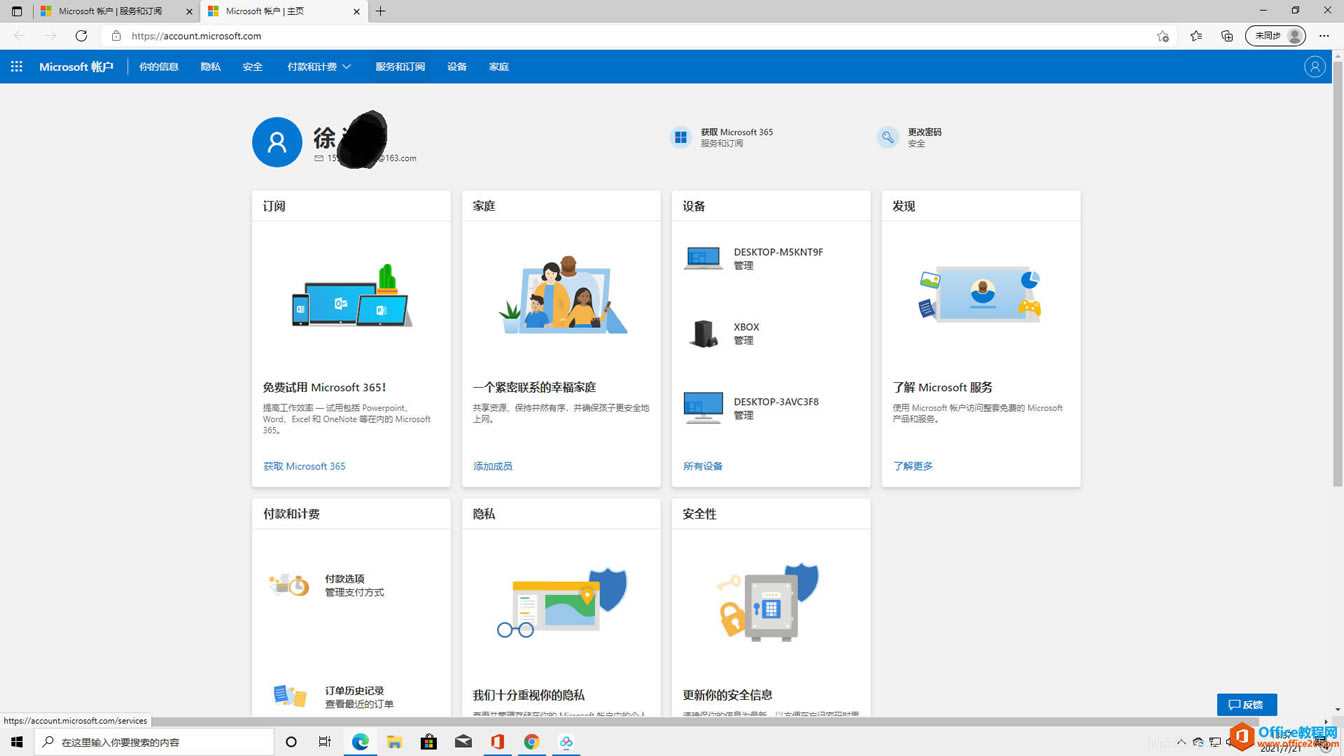This screenshot has height=756, width=1344.
Task: Open the tab actions menu icon
Action: pyautogui.click(x=16, y=11)
